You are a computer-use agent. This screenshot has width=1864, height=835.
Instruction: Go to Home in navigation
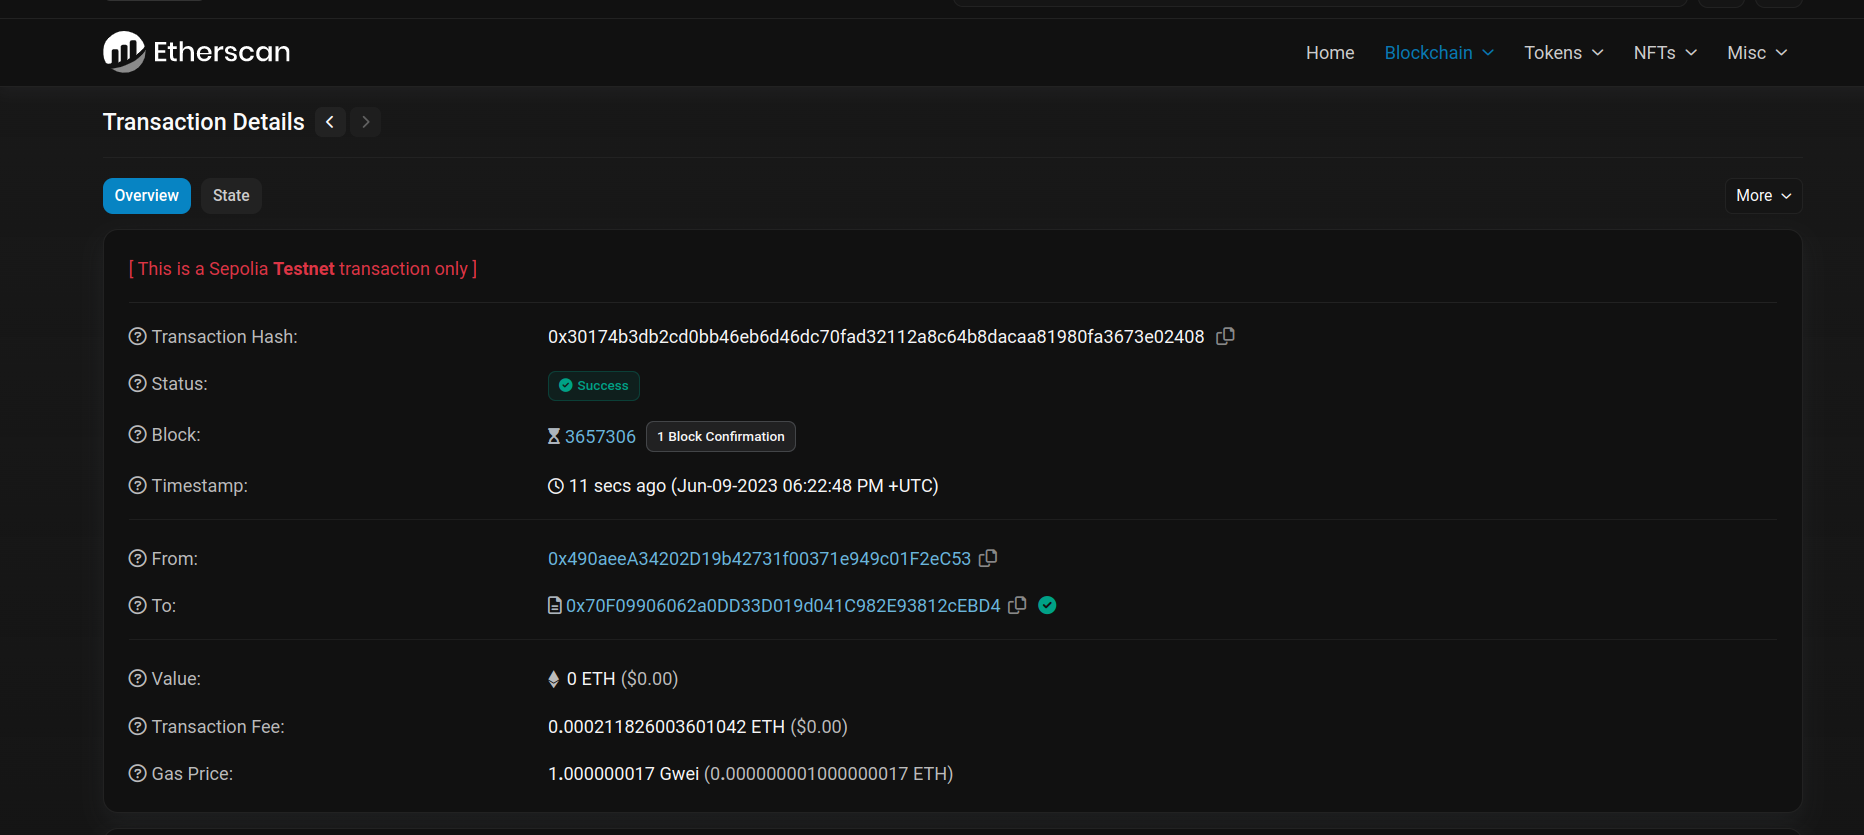pos(1330,53)
